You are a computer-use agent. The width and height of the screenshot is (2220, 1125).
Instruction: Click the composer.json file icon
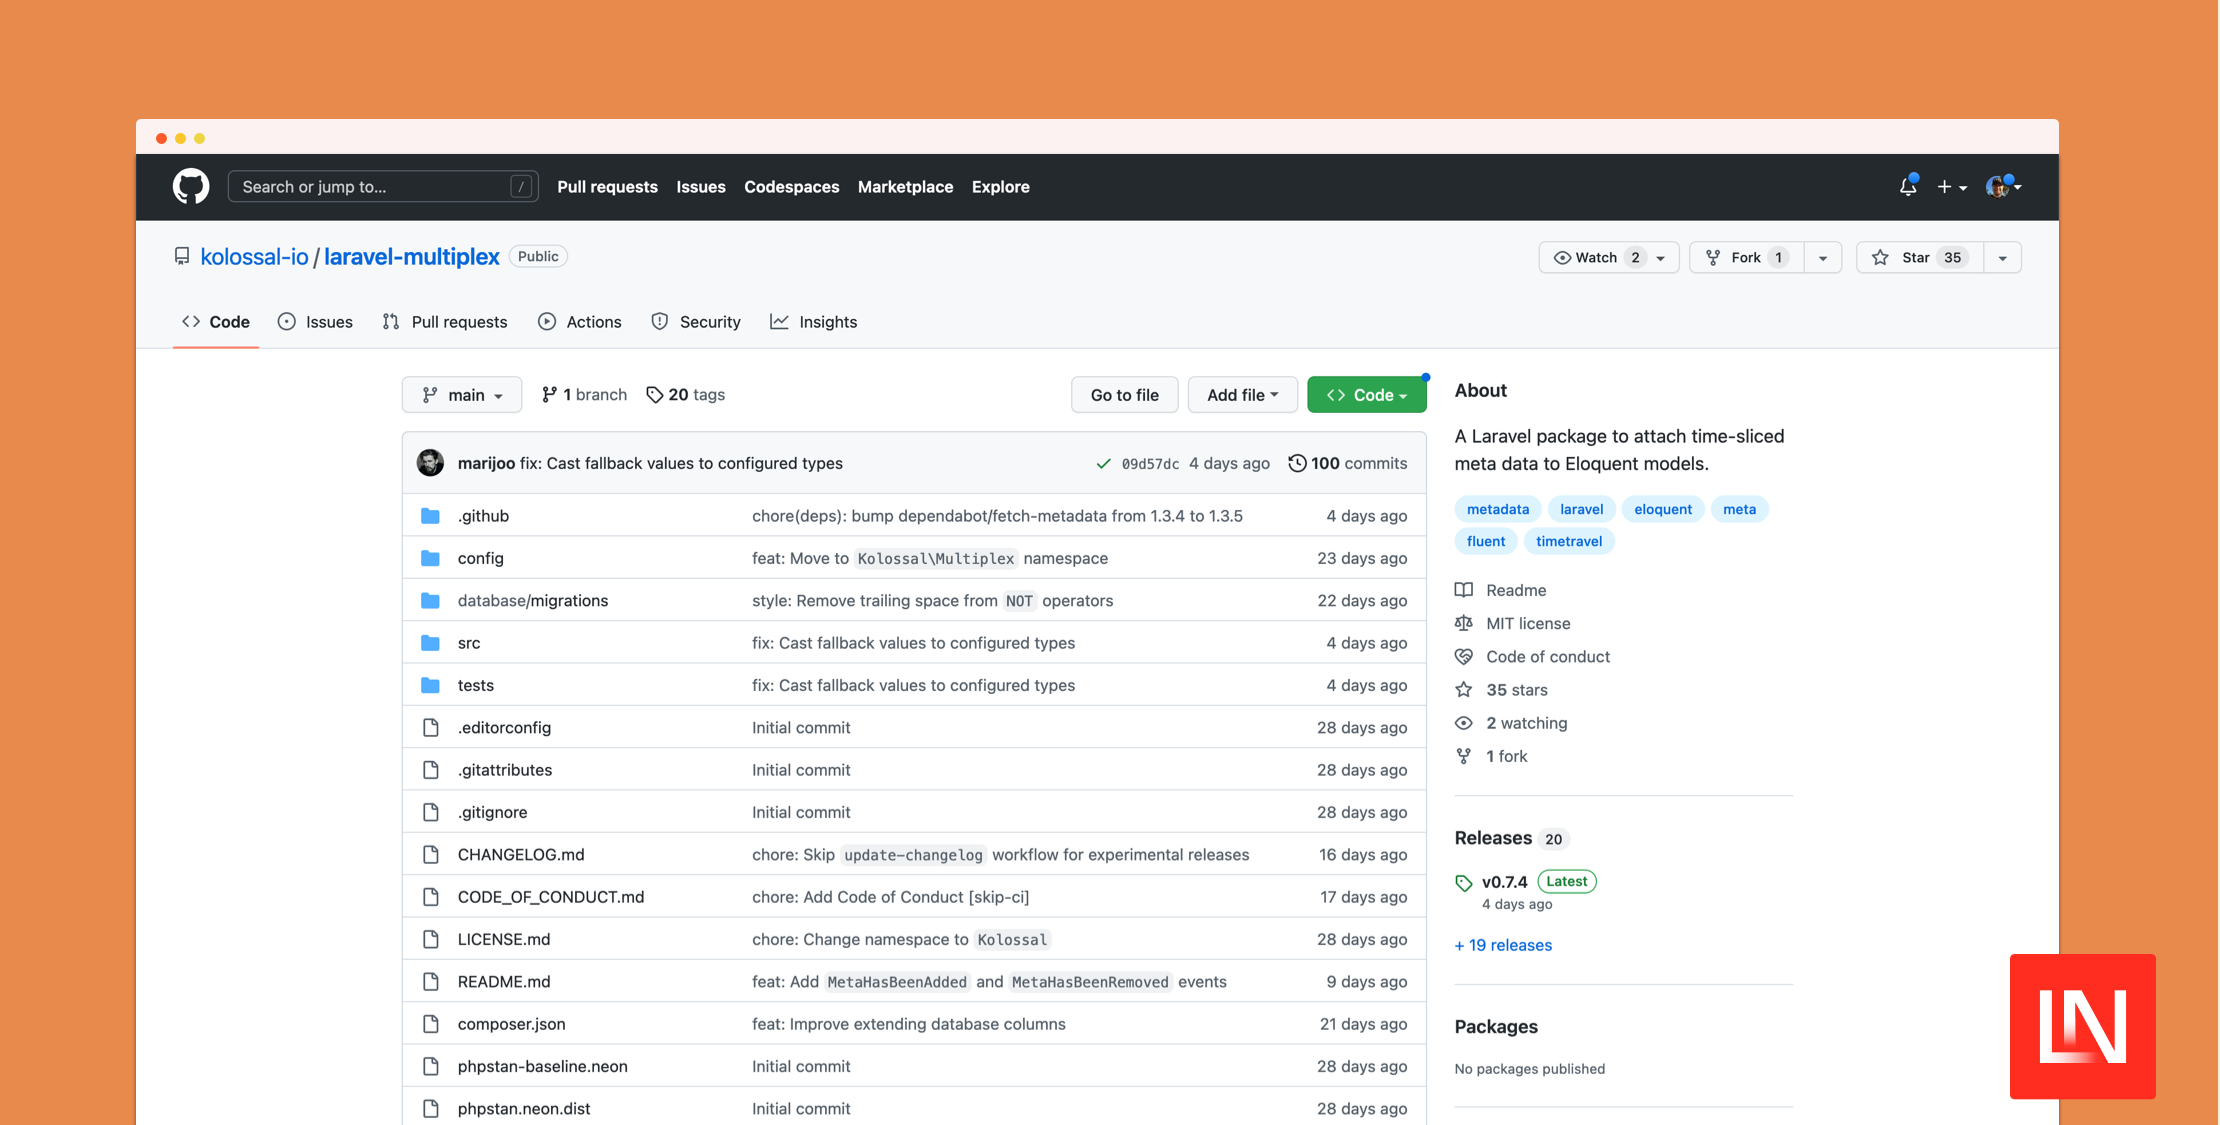click(430, 1024)
